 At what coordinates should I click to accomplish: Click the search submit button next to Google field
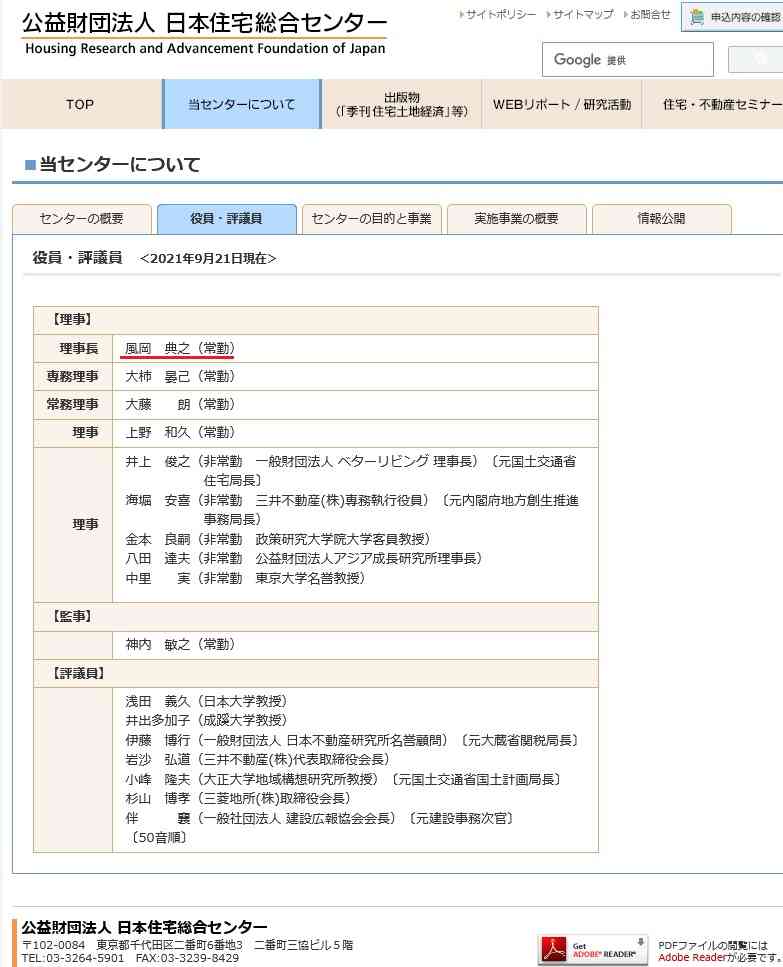point(756,59)
